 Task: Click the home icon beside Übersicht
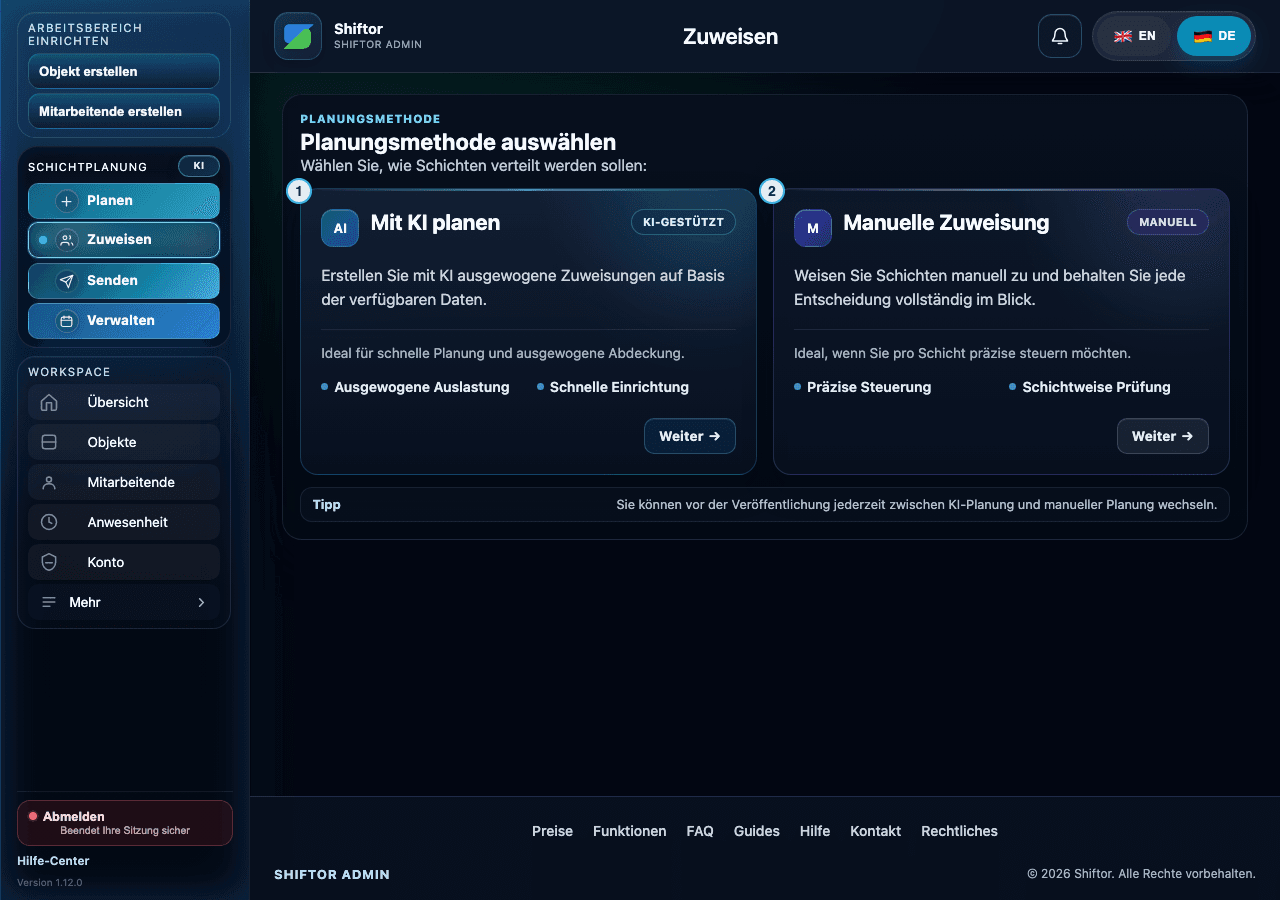49,402
